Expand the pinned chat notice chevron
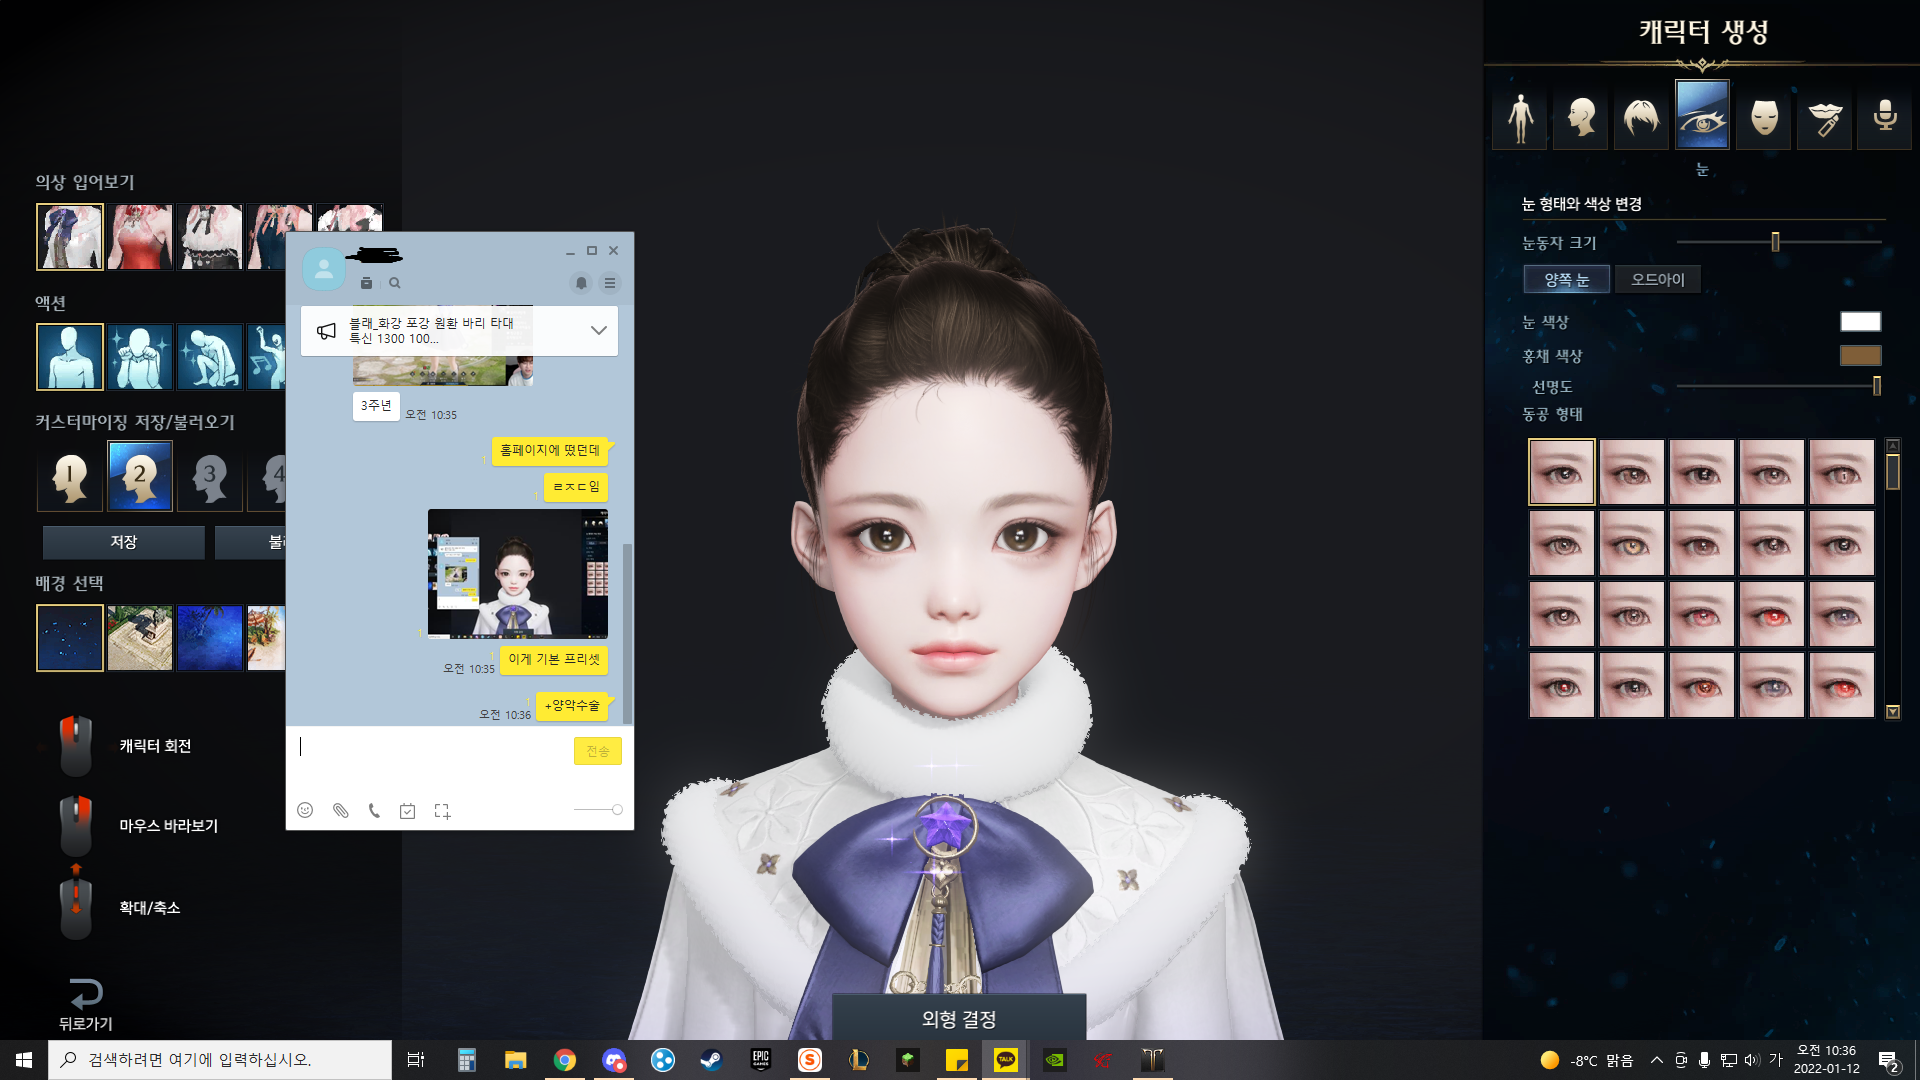This screenshot has width=1920, height=1080. pos(598,330)
